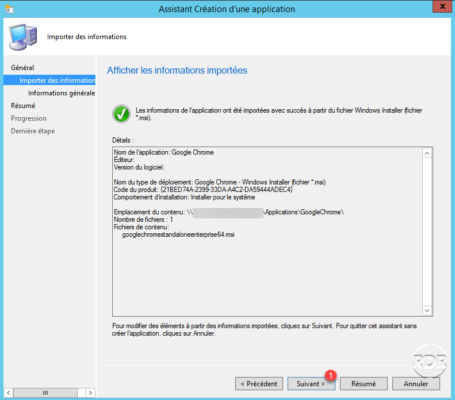The width and height of the screenshot is (455, 400).
Task: Cancel the wizard with Annuler
Action: click(x=416, y=384)
